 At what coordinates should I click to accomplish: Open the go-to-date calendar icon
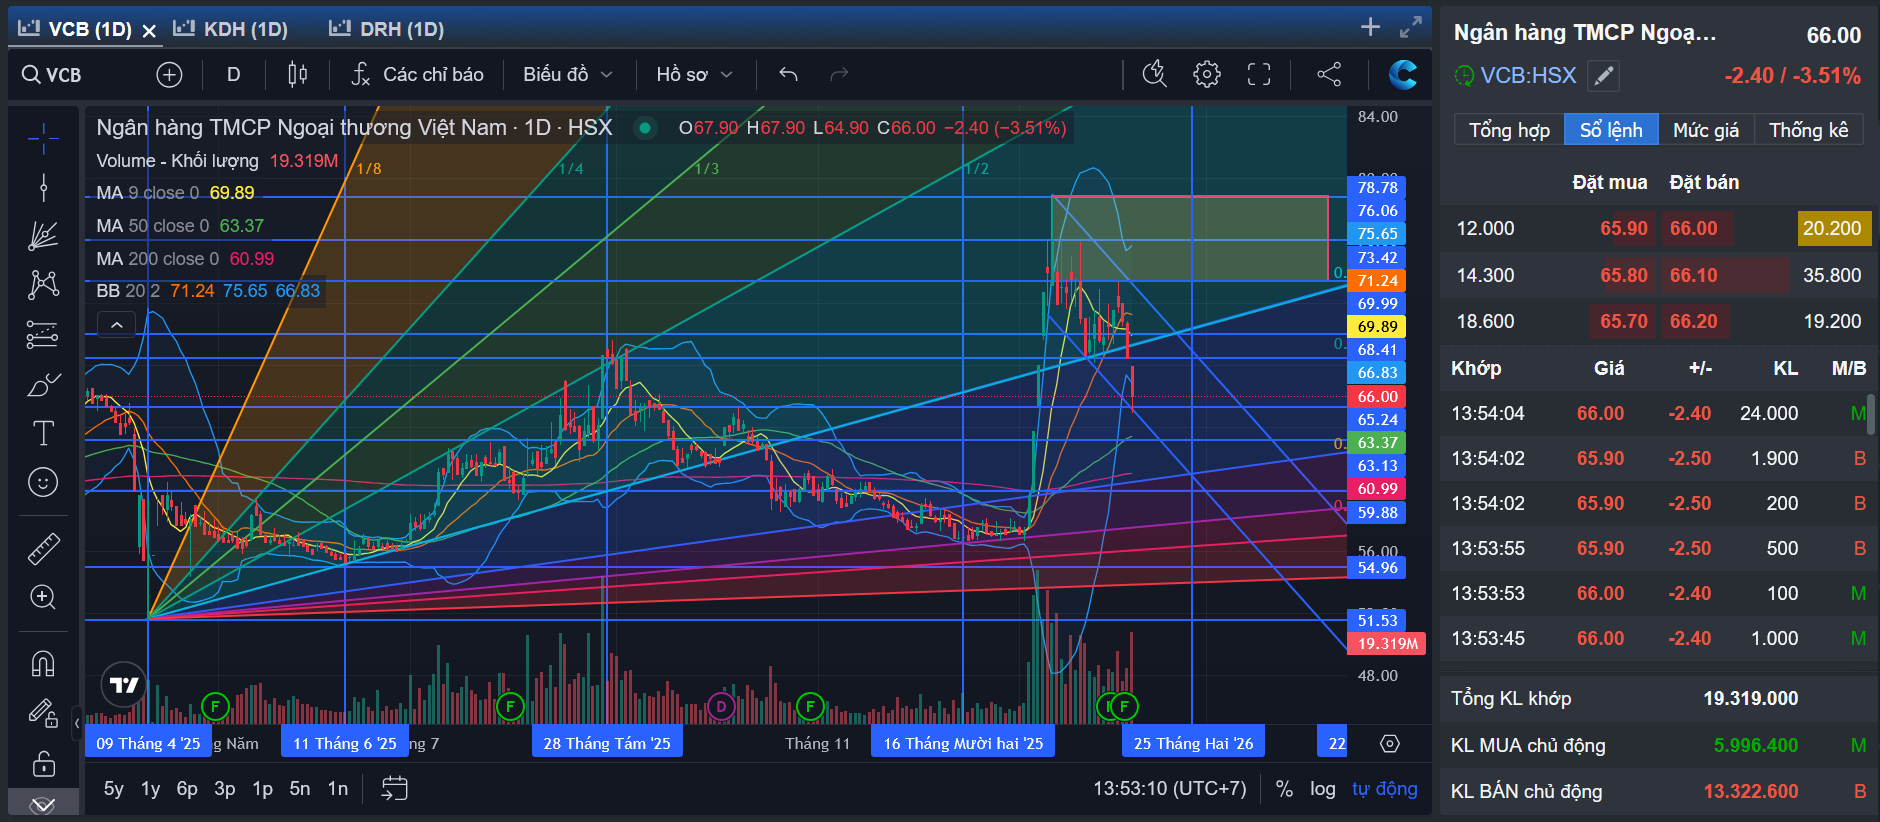click(x=395, y=789)
